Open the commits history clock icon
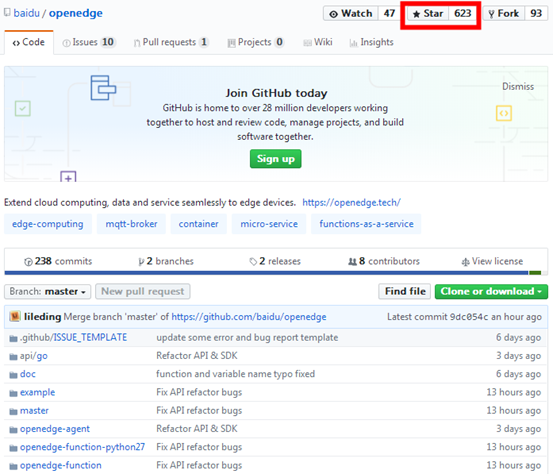 (x=28, y=262)
